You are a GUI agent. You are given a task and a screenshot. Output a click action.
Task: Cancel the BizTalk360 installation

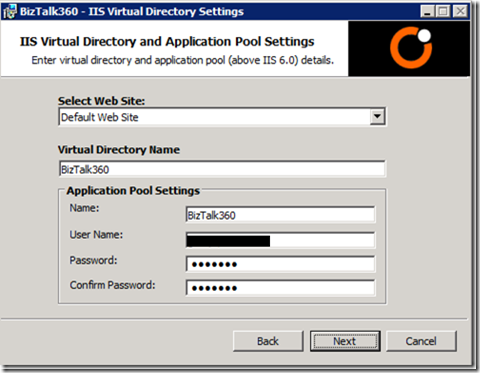(421, 341)
